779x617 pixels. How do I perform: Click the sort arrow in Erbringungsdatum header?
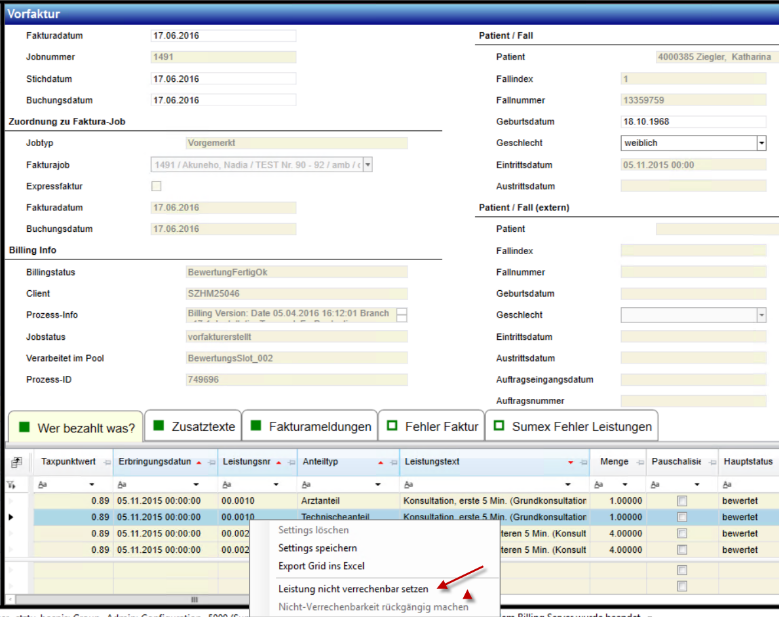198,463
